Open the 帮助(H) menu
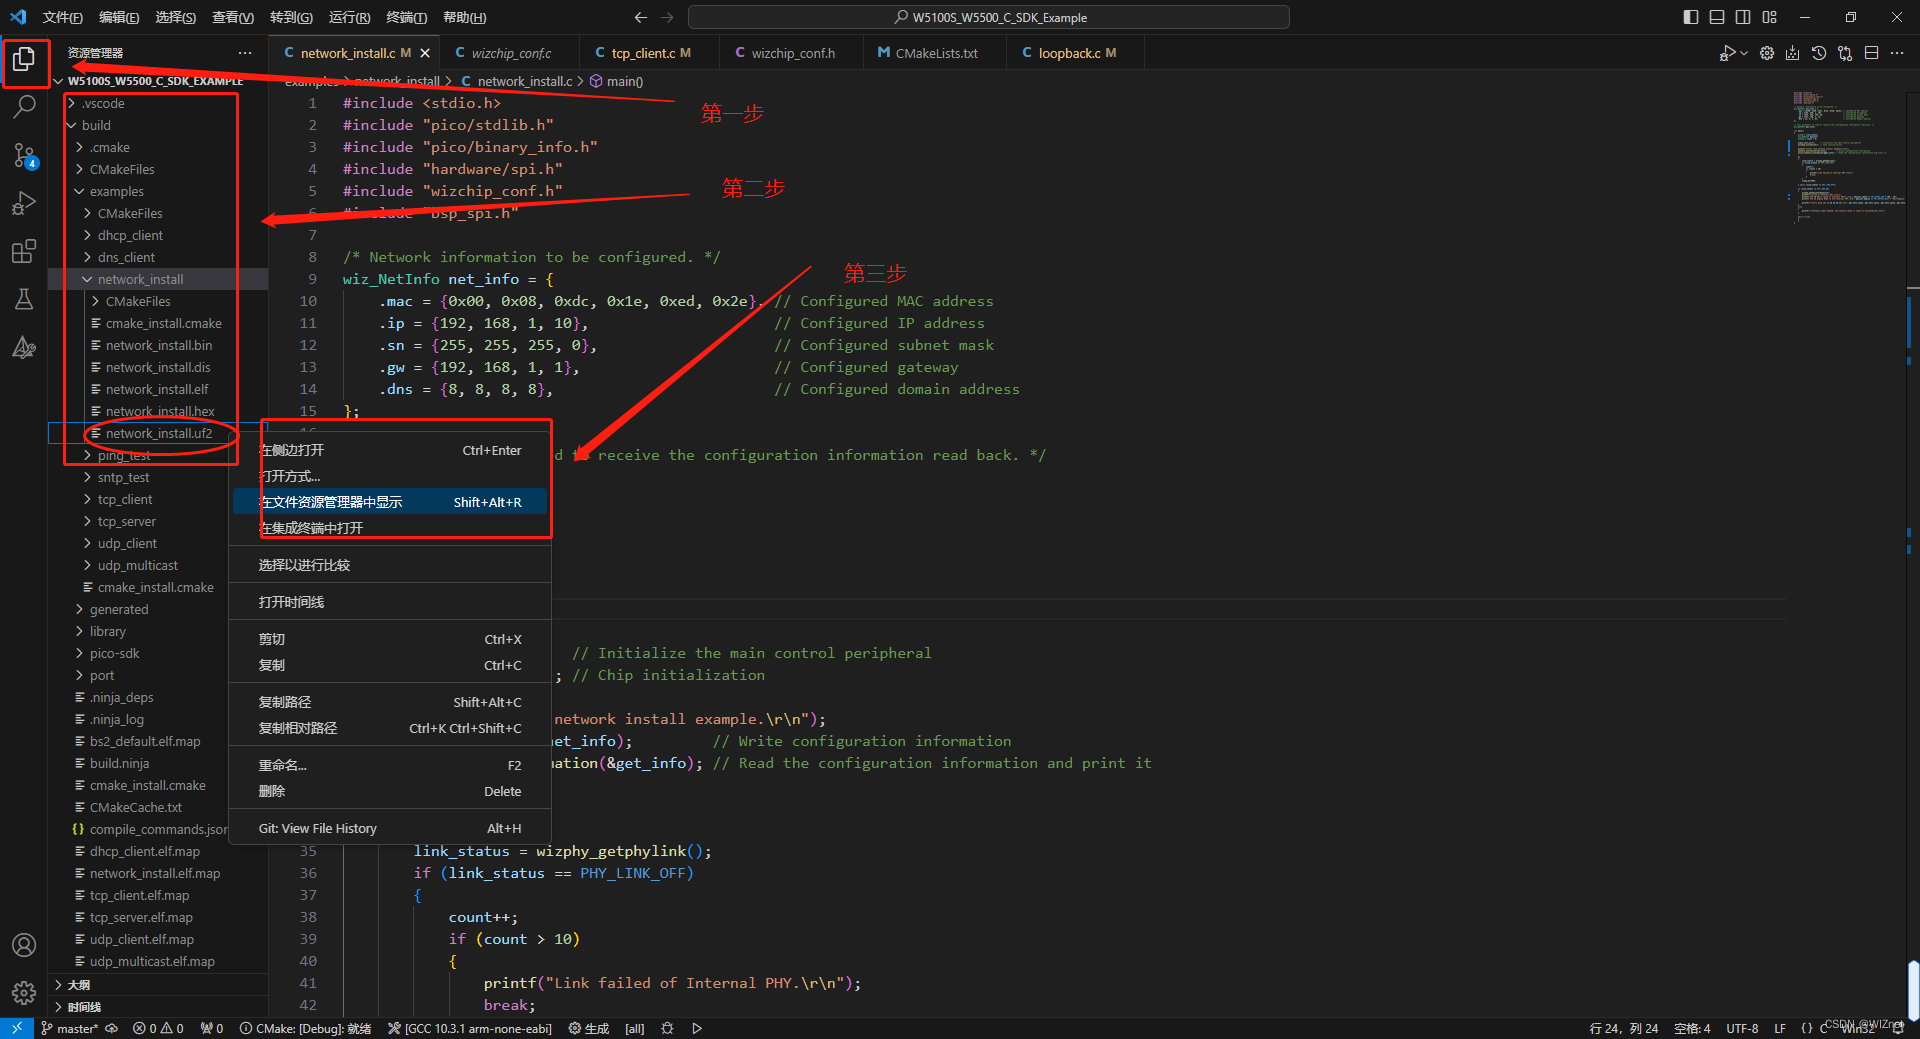 (465, 17)
